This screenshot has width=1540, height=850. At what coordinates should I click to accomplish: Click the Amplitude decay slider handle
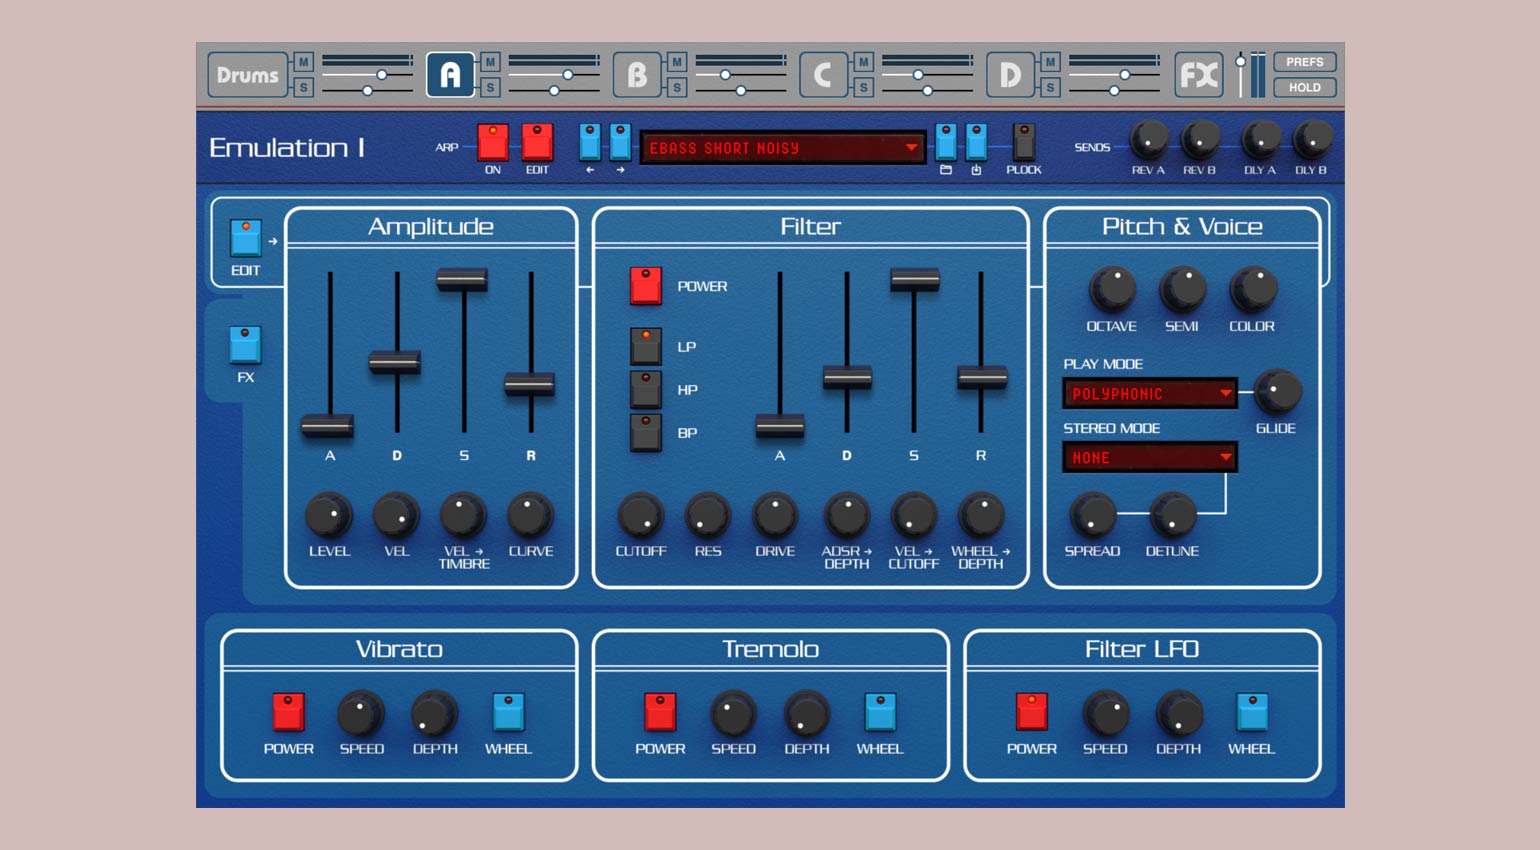coord(395,362)
